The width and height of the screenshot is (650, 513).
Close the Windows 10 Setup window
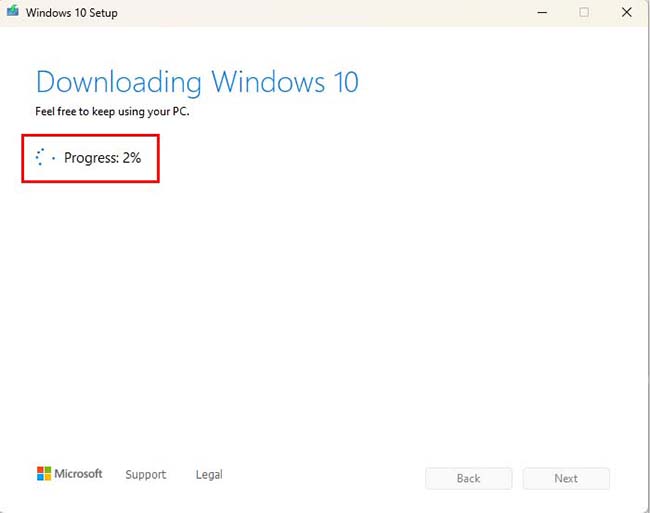click(627, 12)
